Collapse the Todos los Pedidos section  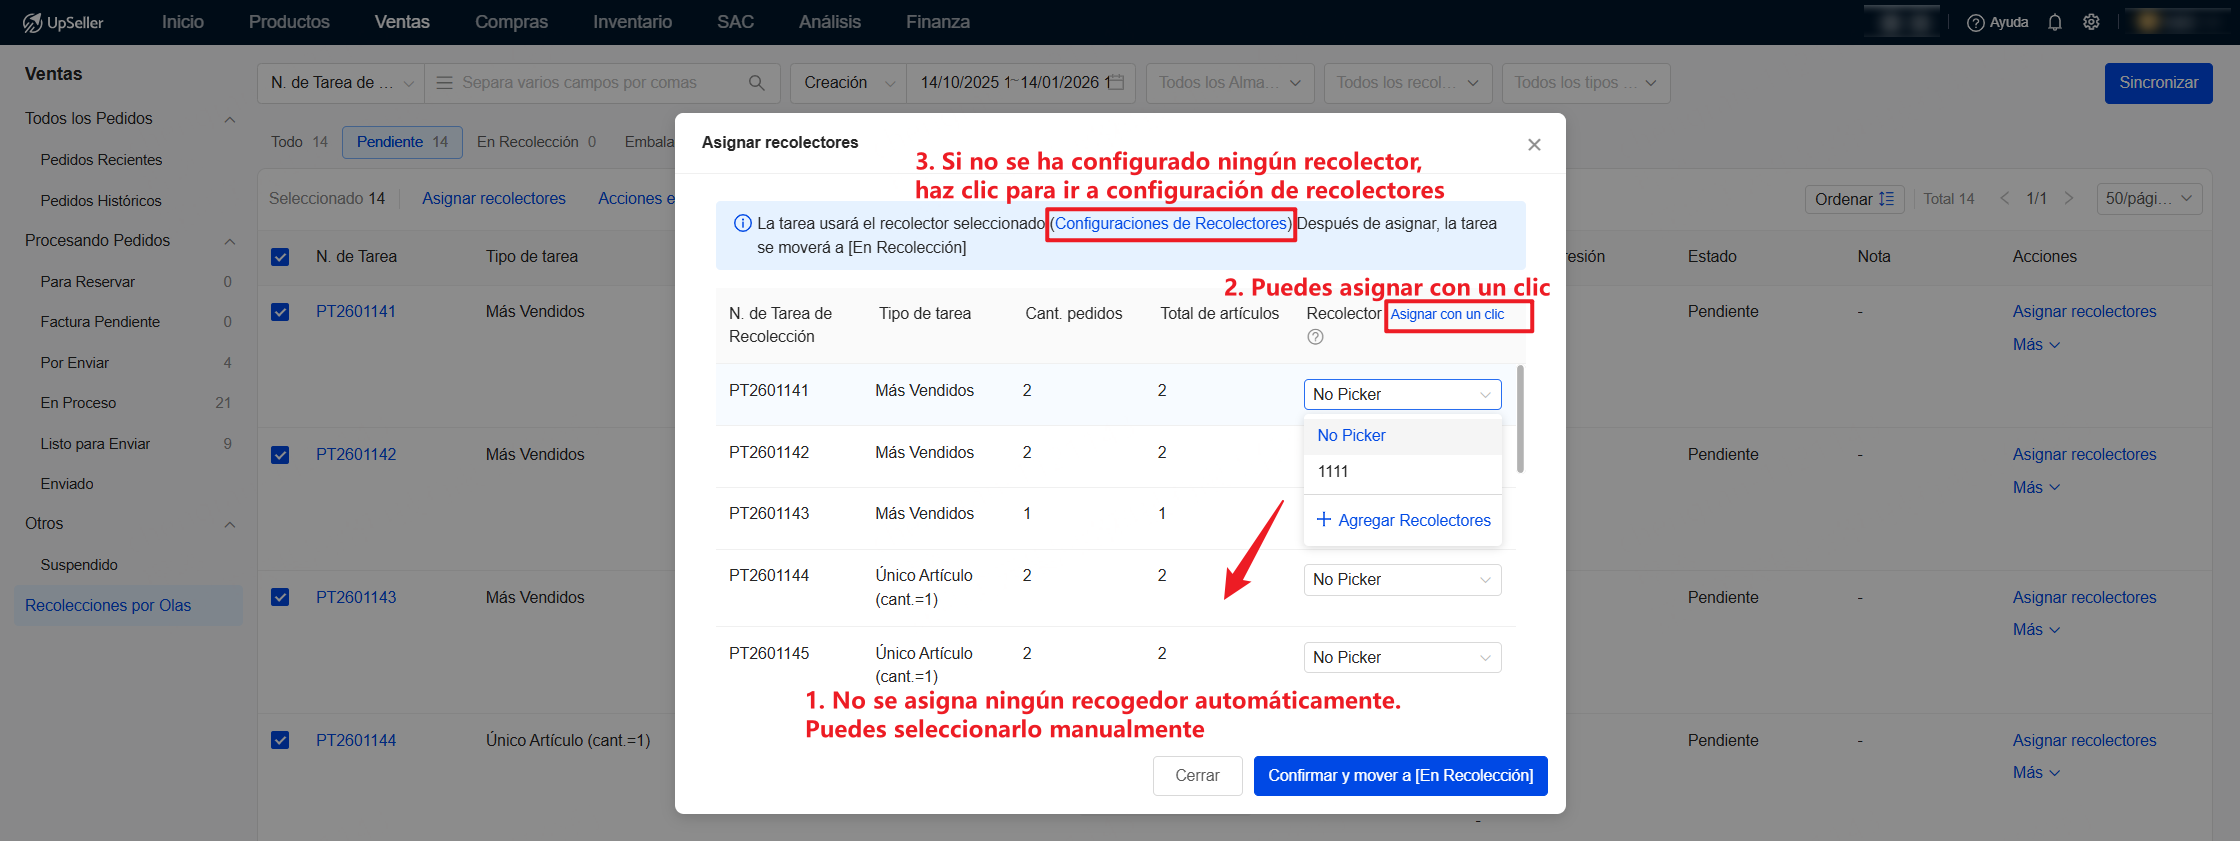230,119
